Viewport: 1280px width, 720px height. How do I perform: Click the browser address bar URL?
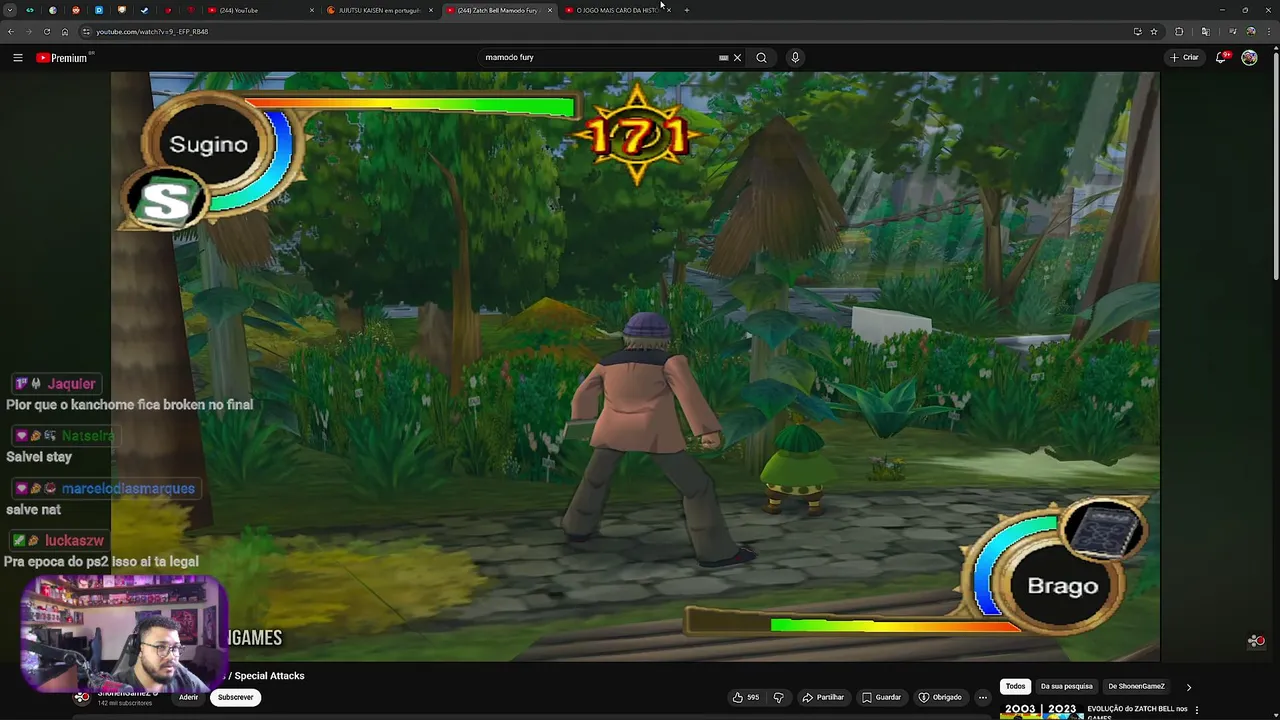click(152, 31)
